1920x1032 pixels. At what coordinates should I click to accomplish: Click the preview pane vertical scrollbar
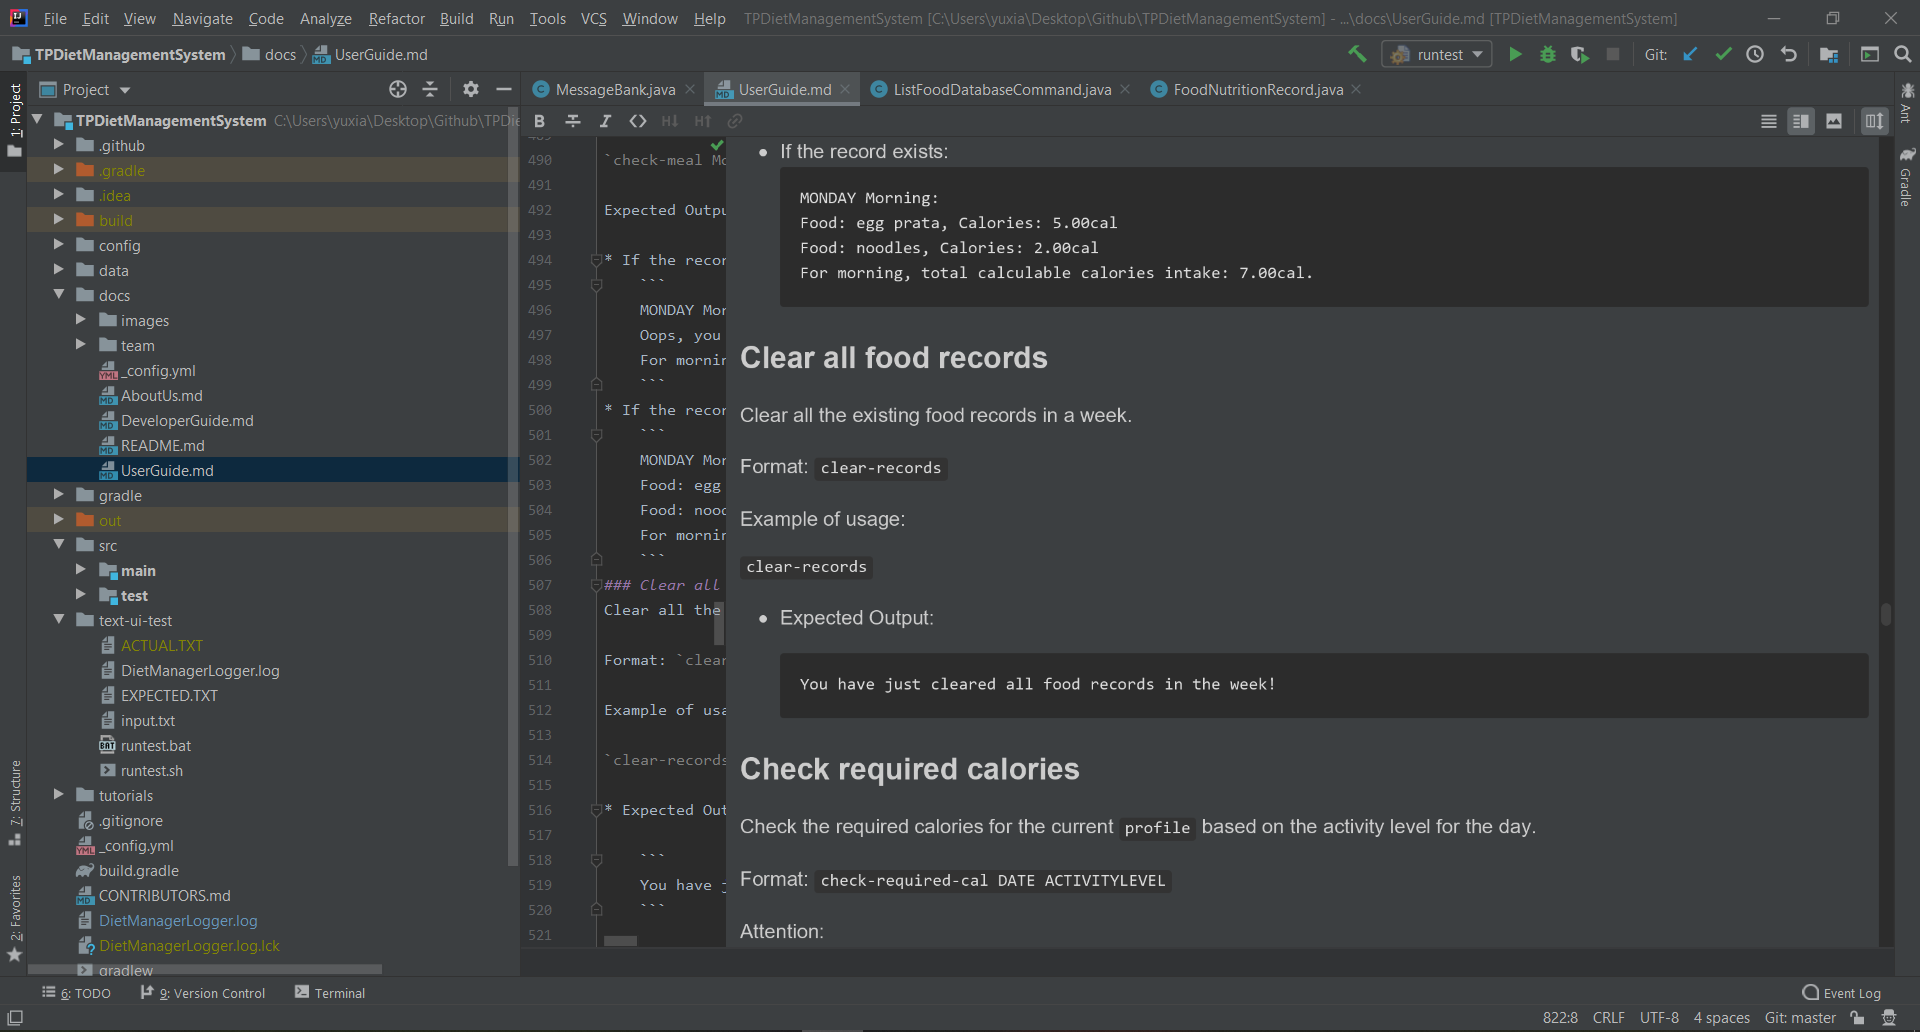[1886, 614]
